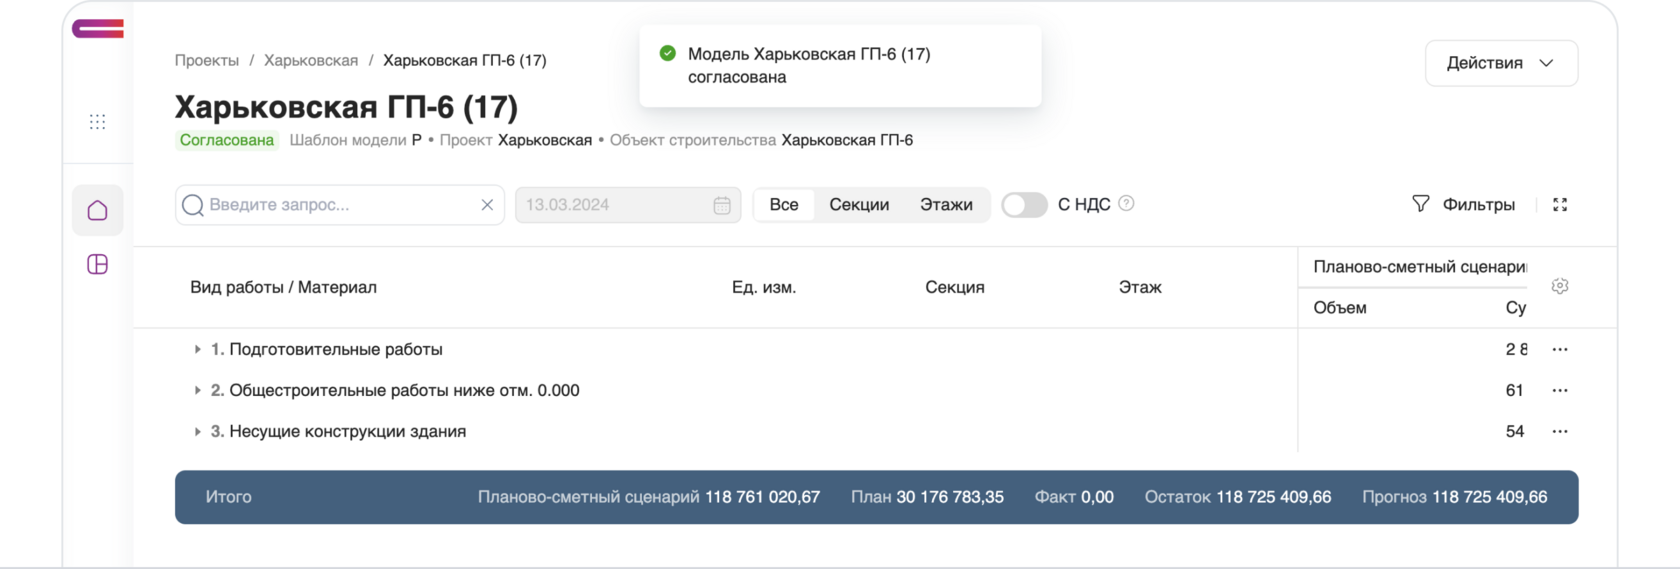
Task: Go to Проекты breadcrumb link
Action: [x=207, y=61]
